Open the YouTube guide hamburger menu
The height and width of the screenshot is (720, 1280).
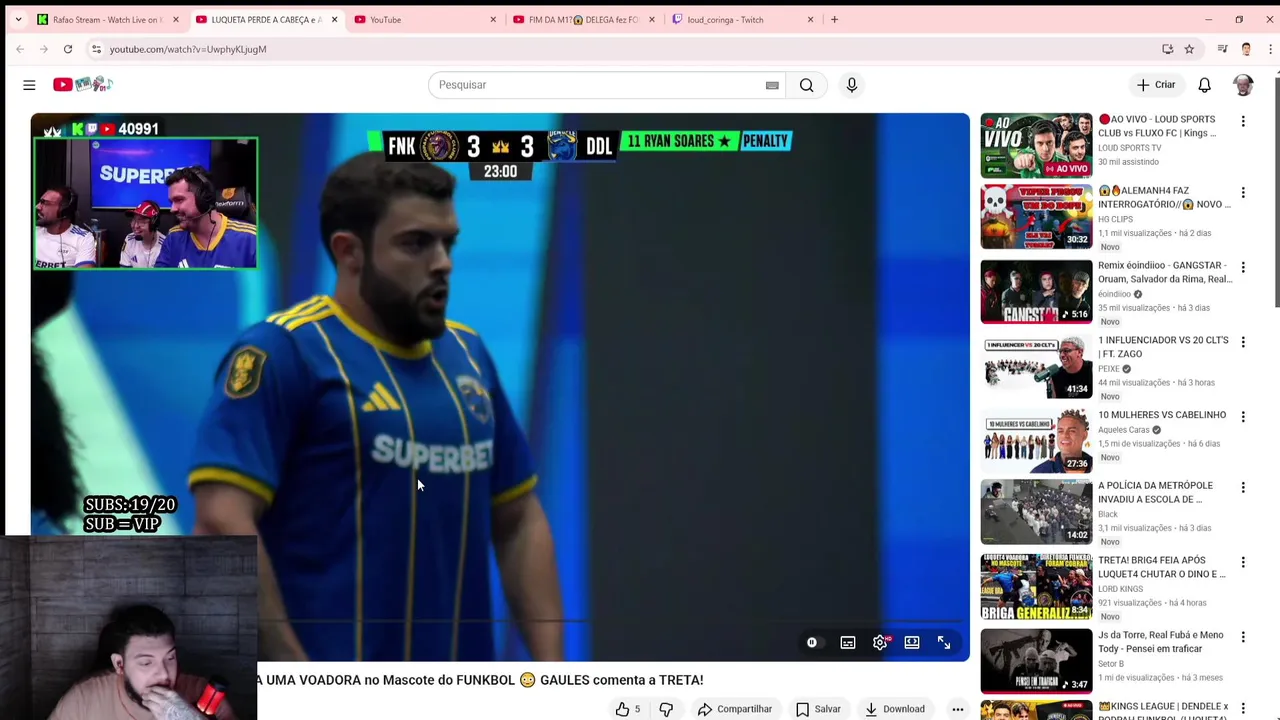pos(29,85)
